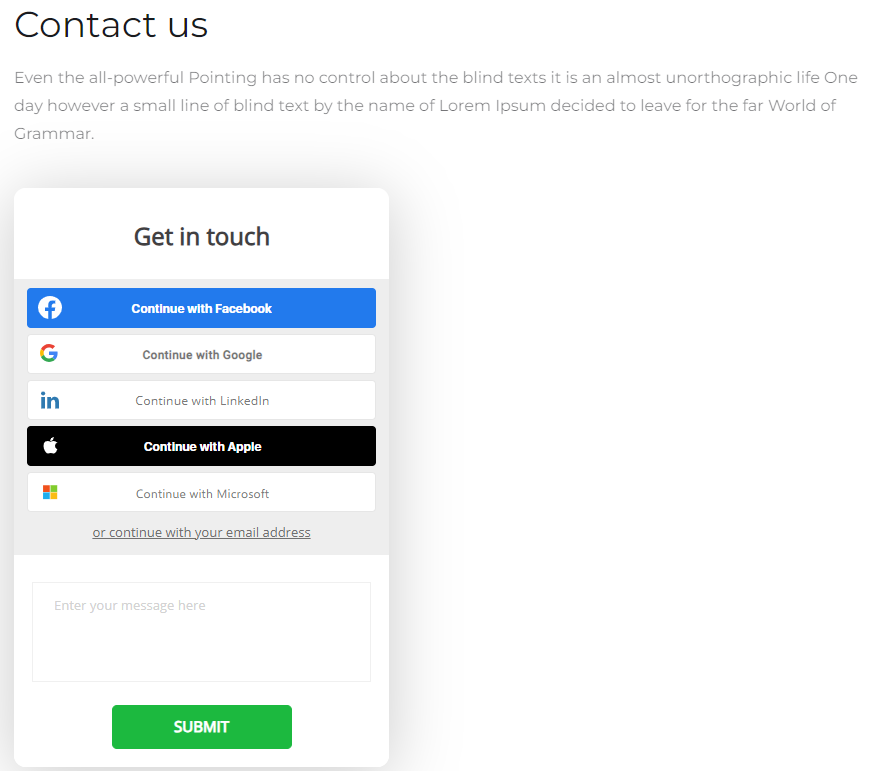Pick Continue with Microsoft option
The image size is (888, 771).
202,492
